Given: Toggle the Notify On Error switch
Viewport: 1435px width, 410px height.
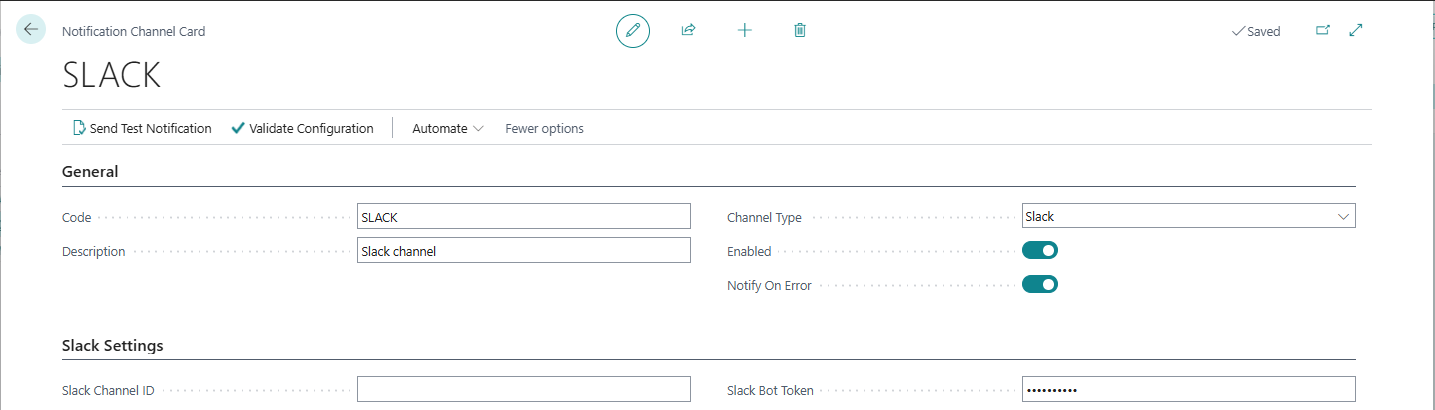Looking at the screenshot, I should 1040,285.
